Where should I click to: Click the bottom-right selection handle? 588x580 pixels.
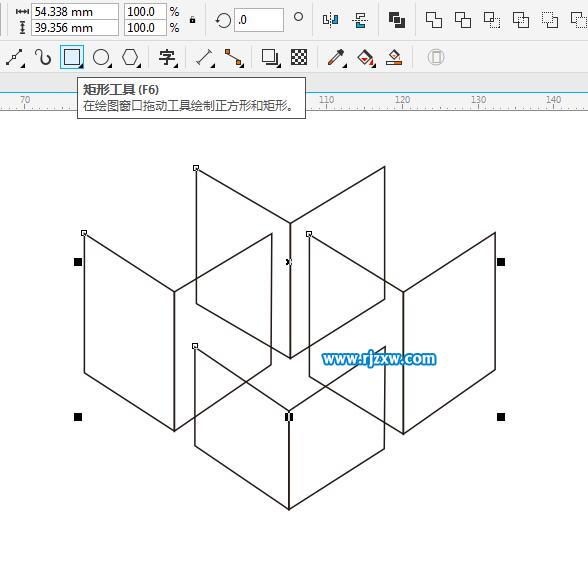point(501,417)
